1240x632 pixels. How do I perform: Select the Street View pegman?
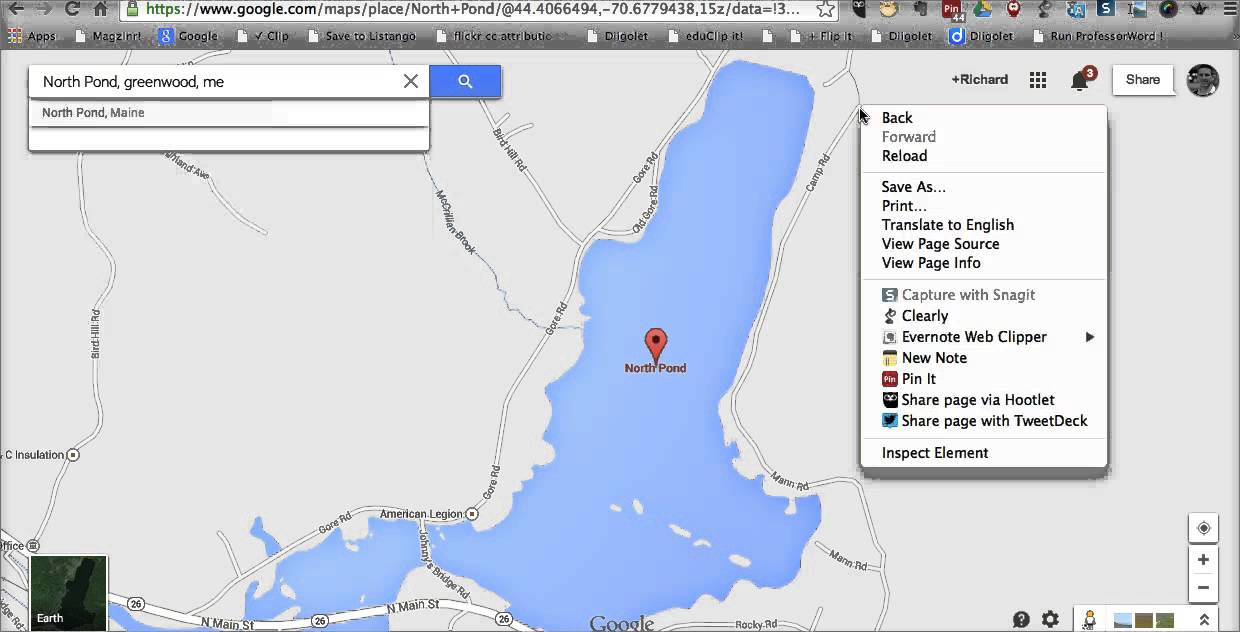click(1089, 620)
